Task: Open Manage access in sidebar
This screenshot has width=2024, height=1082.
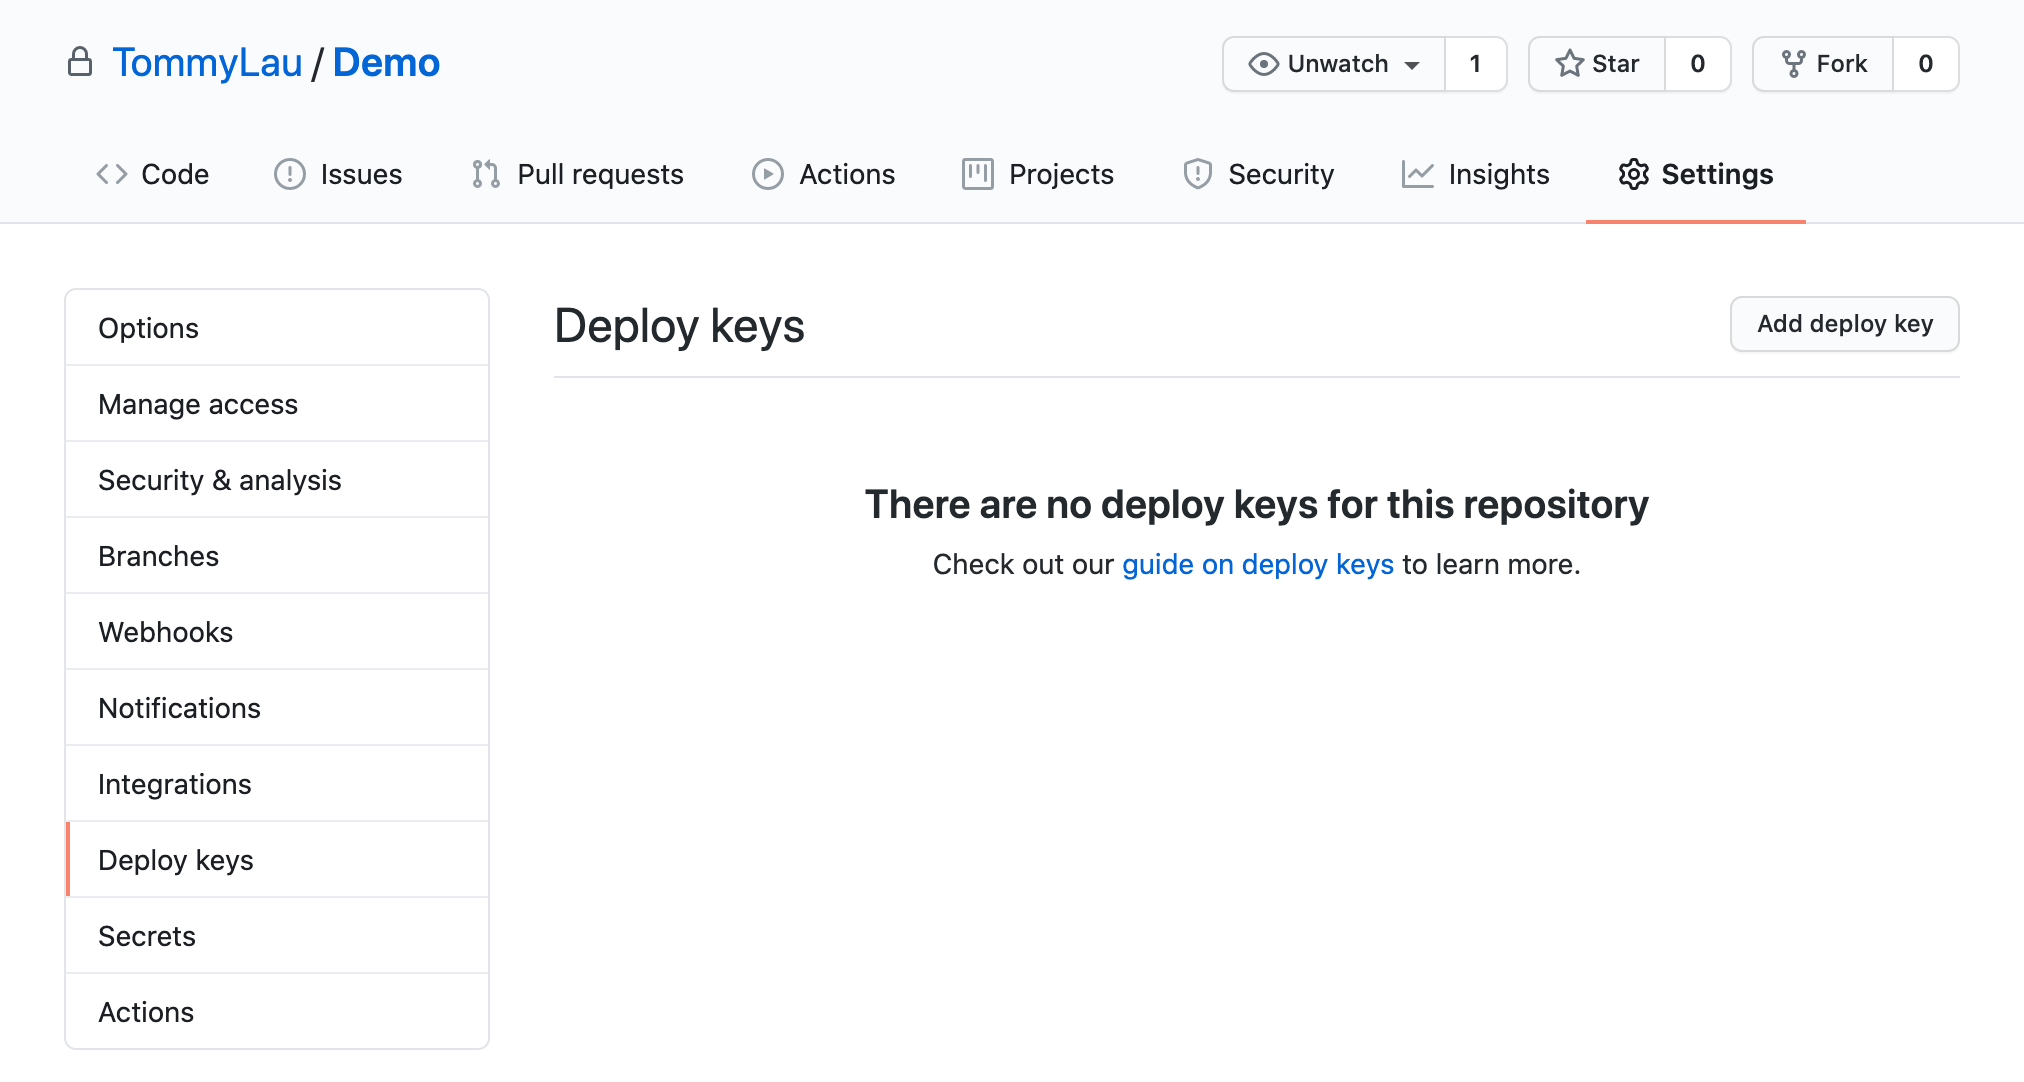Action: click(x=198, y=404)
